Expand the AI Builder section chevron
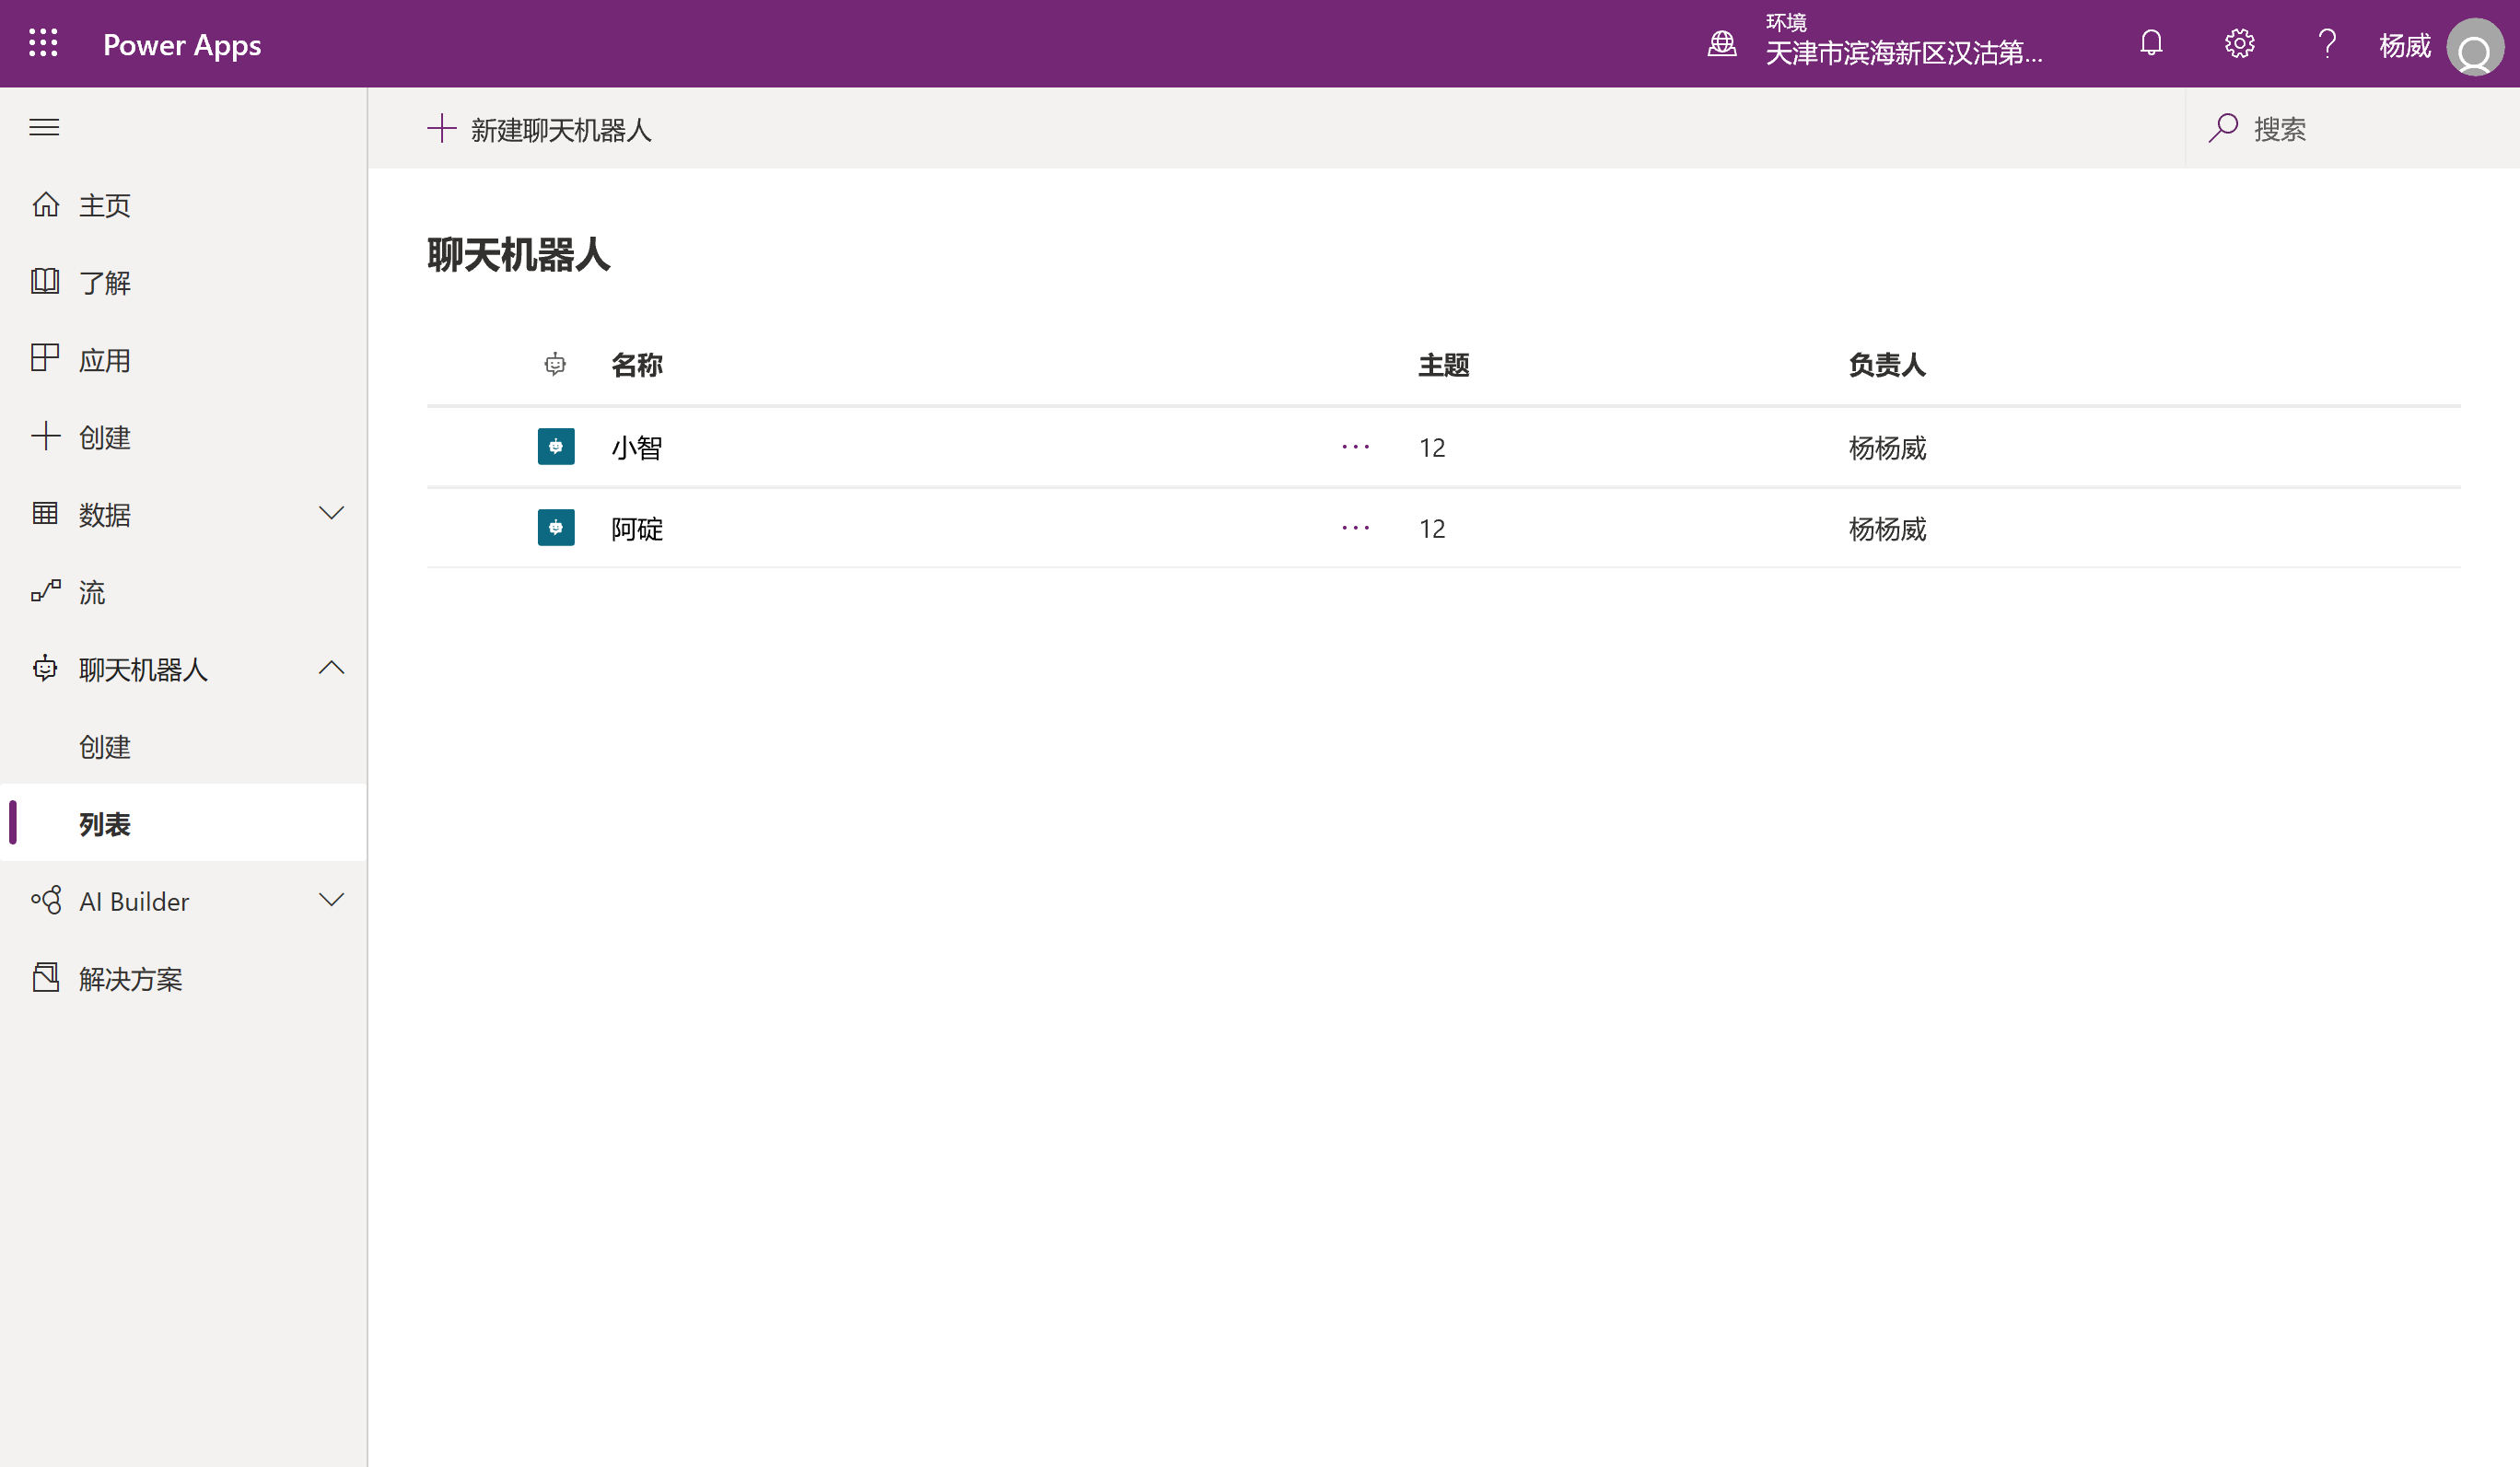The image size is (2520, 1467). tap(331, 900)
